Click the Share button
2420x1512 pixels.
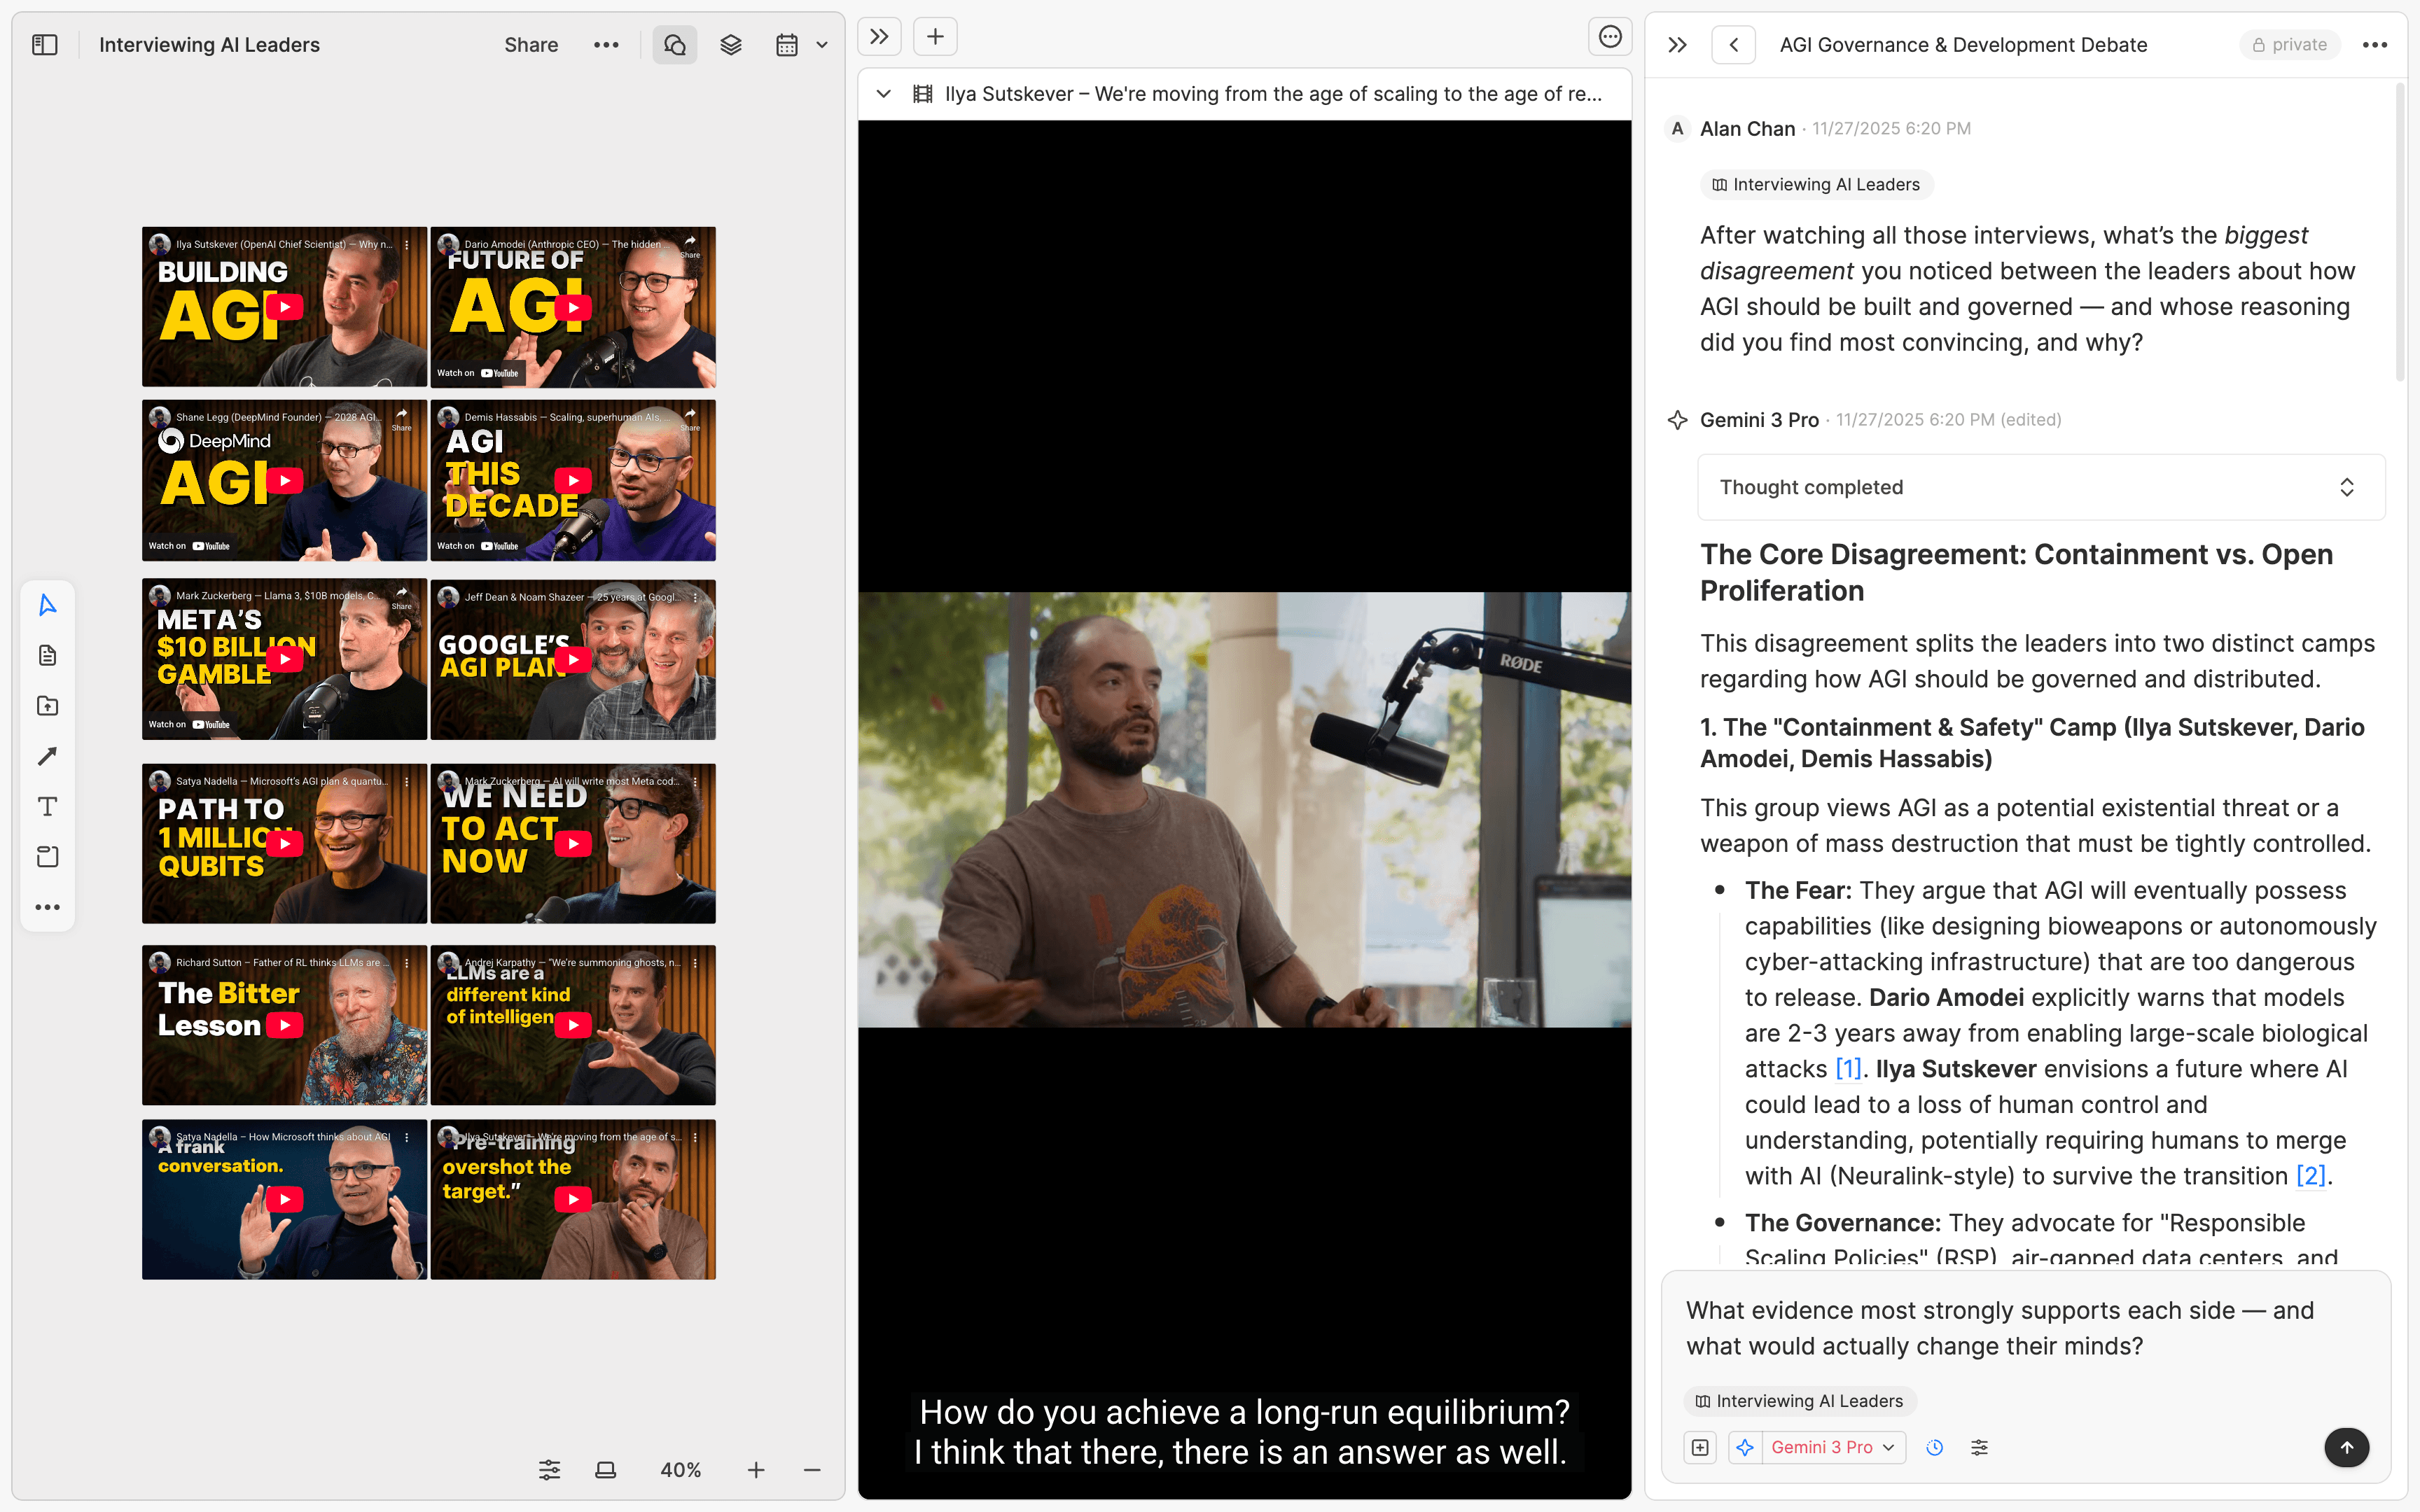pos(531,44)
